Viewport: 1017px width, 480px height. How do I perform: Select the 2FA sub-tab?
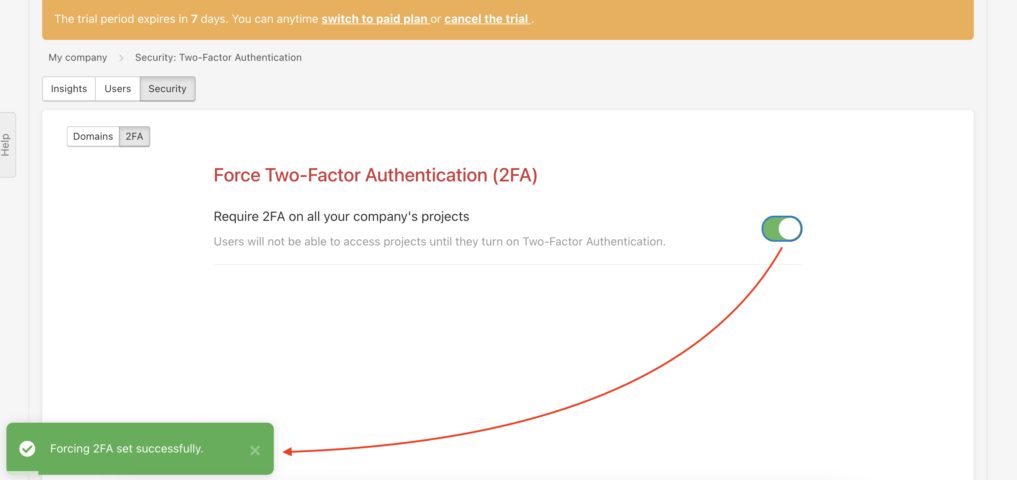(x=134, y=136)
